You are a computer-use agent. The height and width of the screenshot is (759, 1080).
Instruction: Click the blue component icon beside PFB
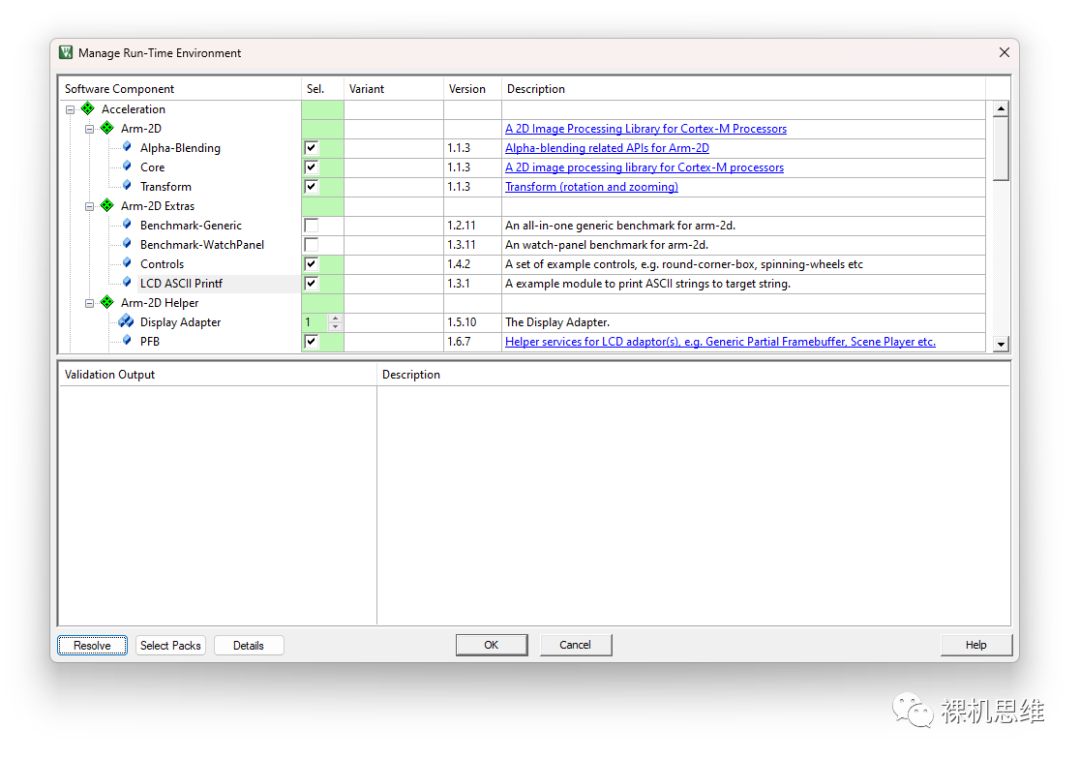(x=127, y=340)
